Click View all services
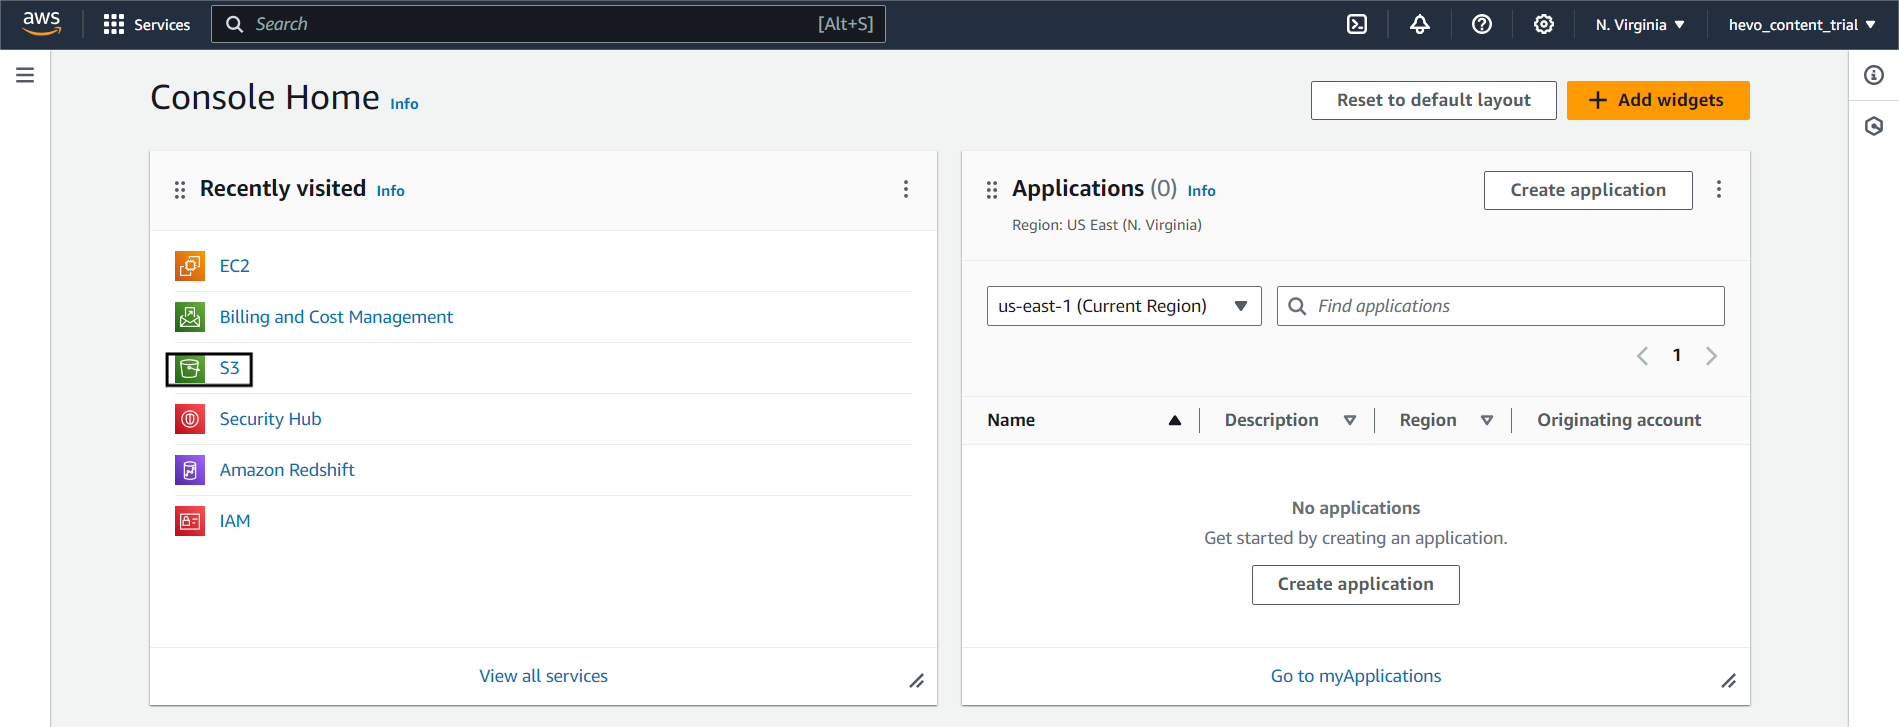1899x727 pixels. pyautogui.click(x=543, y=676)
